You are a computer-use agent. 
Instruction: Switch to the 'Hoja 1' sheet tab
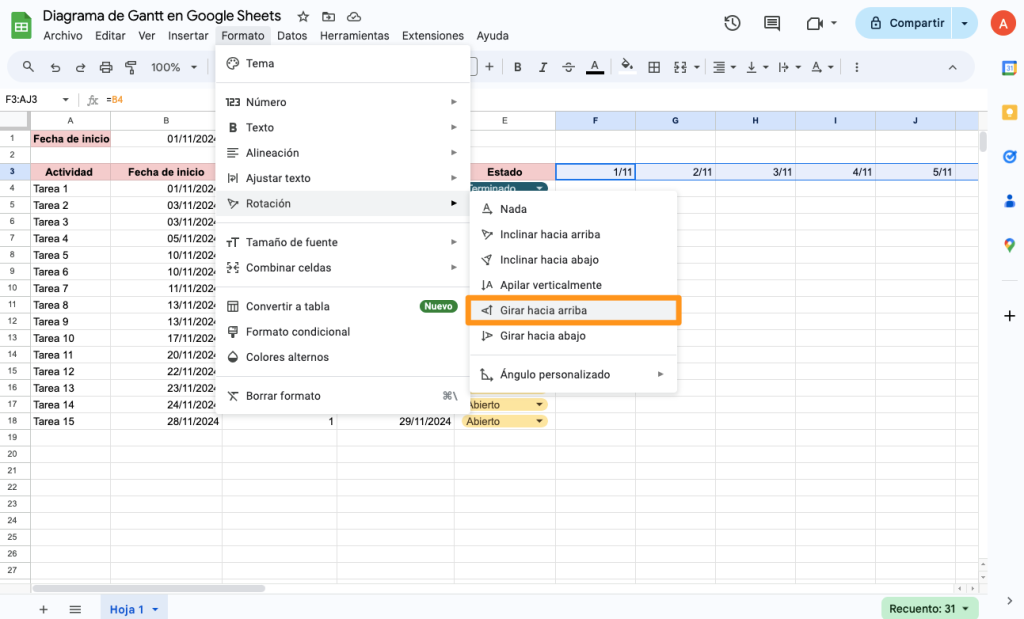(129, 608)
